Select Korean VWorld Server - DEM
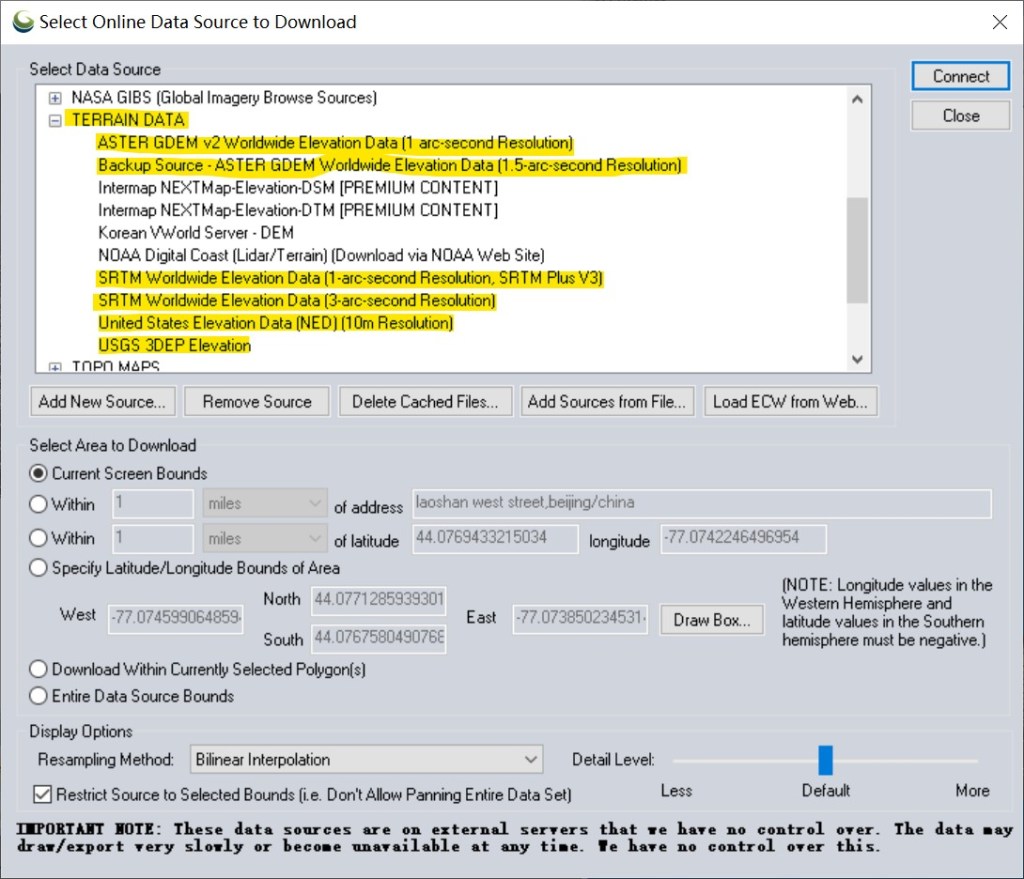This screenshot has height=879, width=1024. click(x=196, y=233)
